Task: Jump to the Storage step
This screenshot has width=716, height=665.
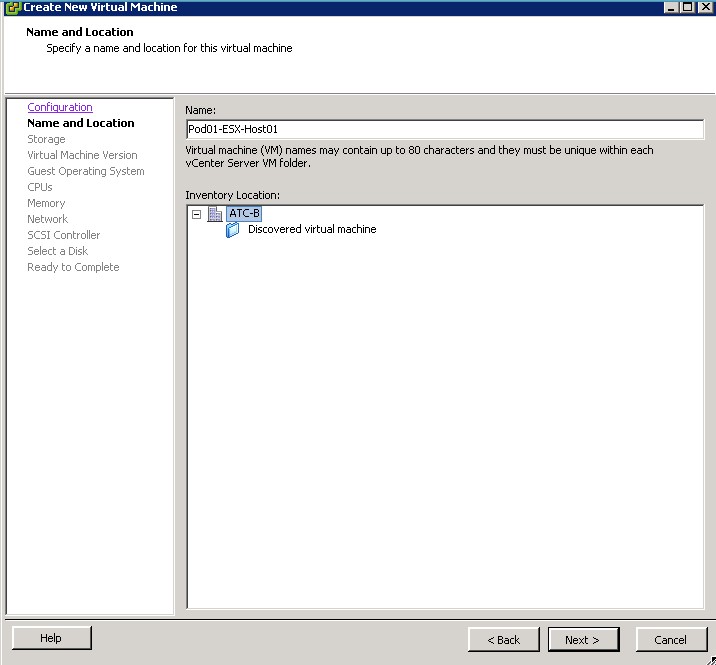Action: (46, 140)
